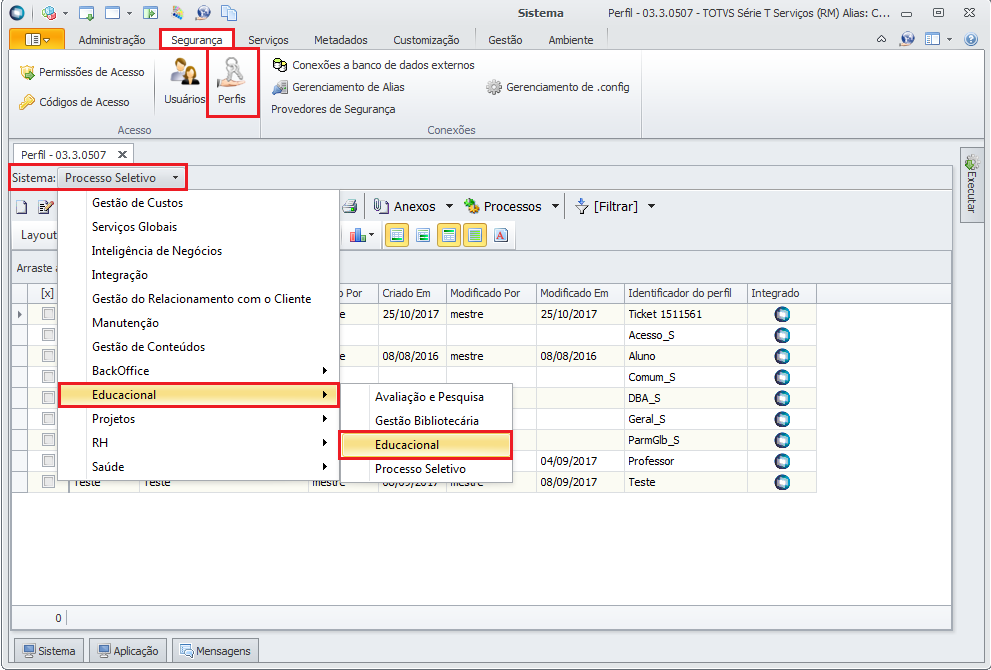Open Permissões de Acesso
Screen dimensions: 991x670
tap(82, 72)
